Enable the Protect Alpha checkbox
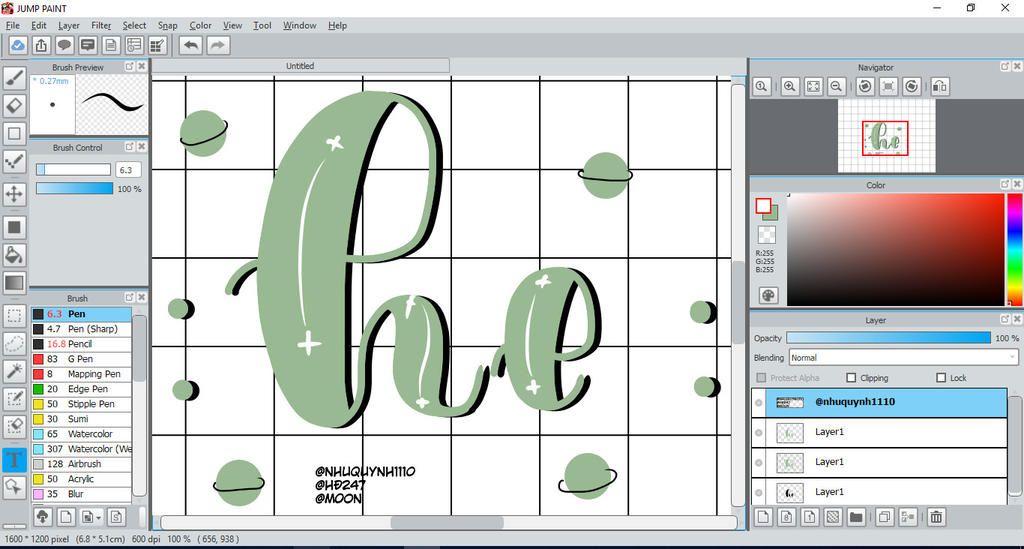 click(761, 377)
